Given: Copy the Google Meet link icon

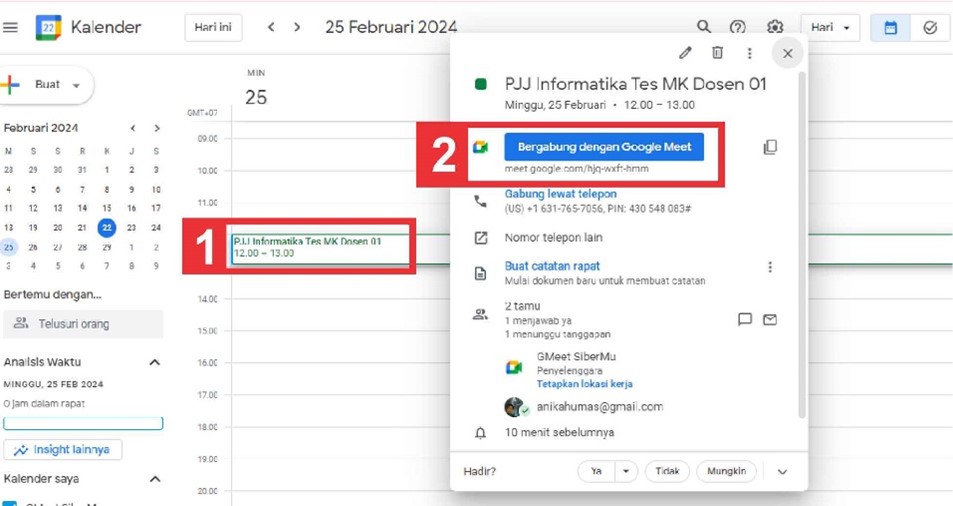Looking at the screenshot, I should [x=770, y=147].
